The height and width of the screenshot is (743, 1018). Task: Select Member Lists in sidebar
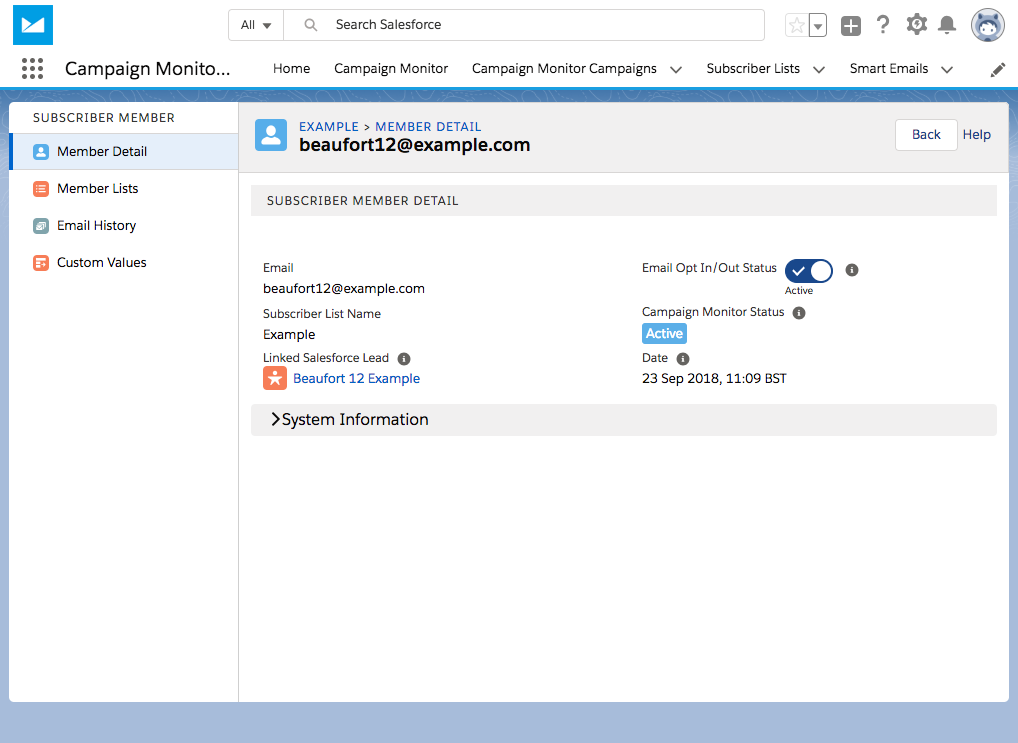125,189
